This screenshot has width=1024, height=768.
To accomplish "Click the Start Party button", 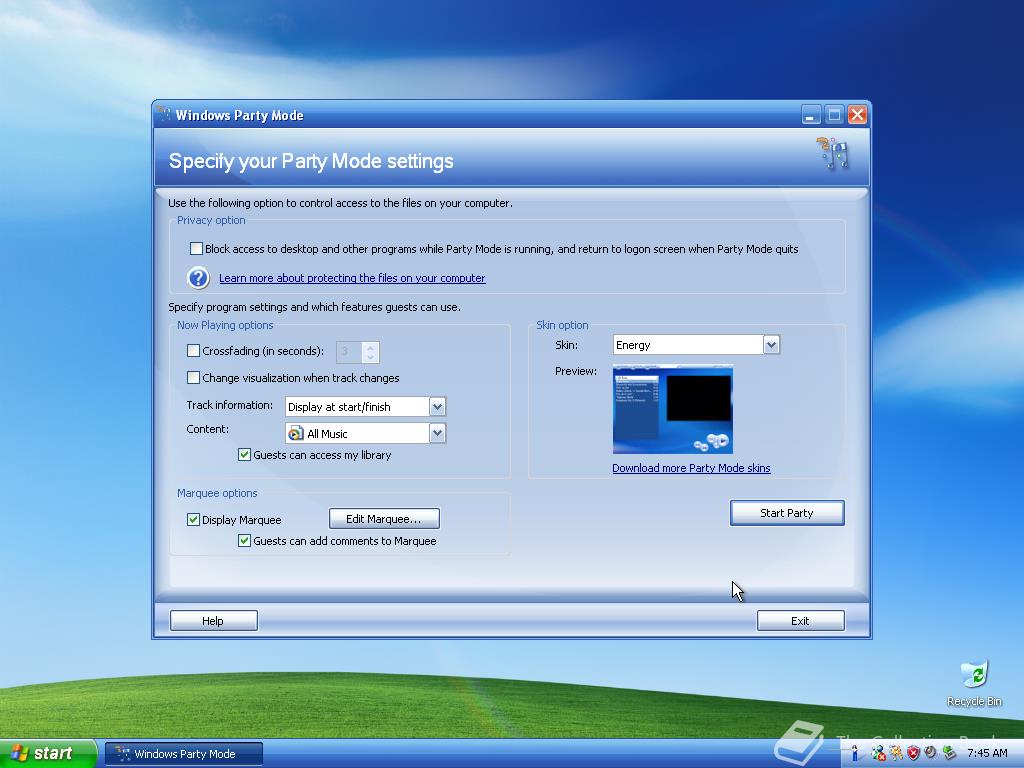I will point(787,513).
